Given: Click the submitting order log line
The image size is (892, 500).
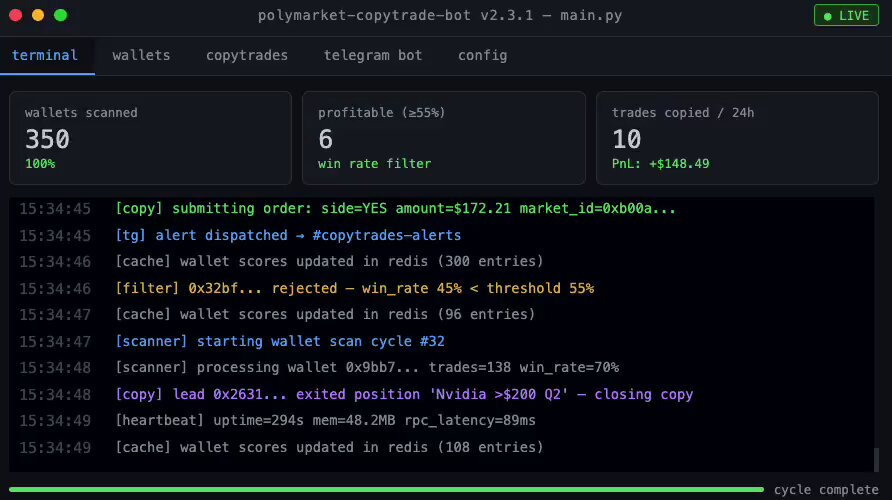Looking at the screenshot, I should click(x=395, y=209).
